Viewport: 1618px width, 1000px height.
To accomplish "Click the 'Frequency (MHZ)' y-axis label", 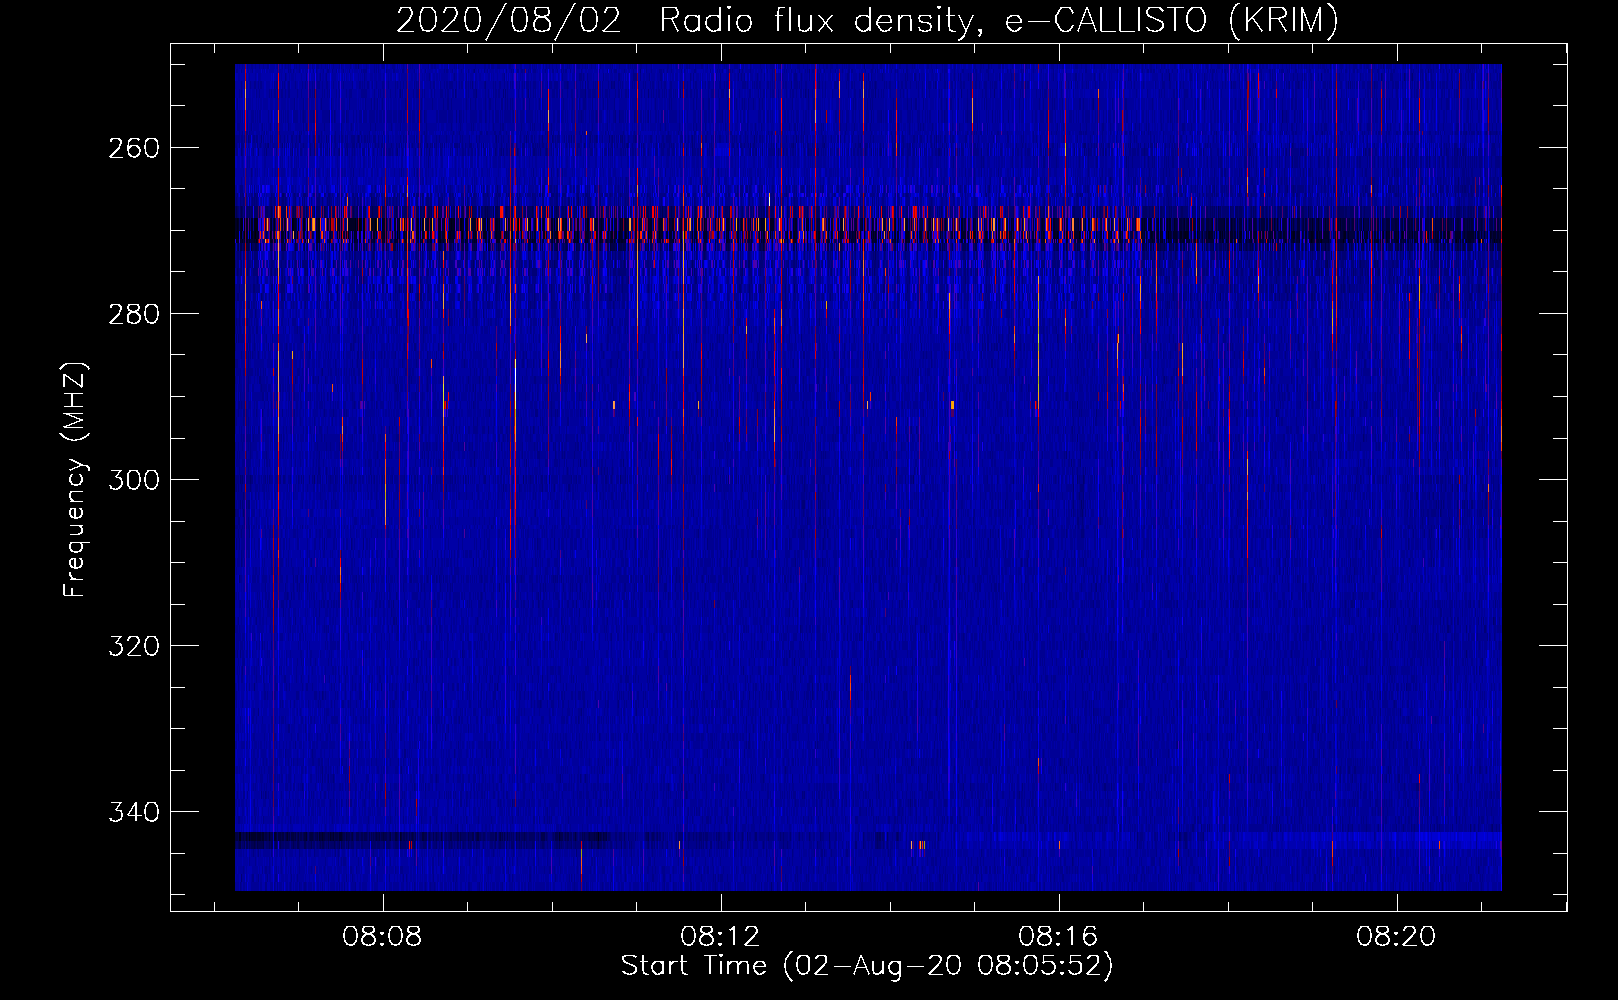I will pyautogui.click(x=75, y=480).
